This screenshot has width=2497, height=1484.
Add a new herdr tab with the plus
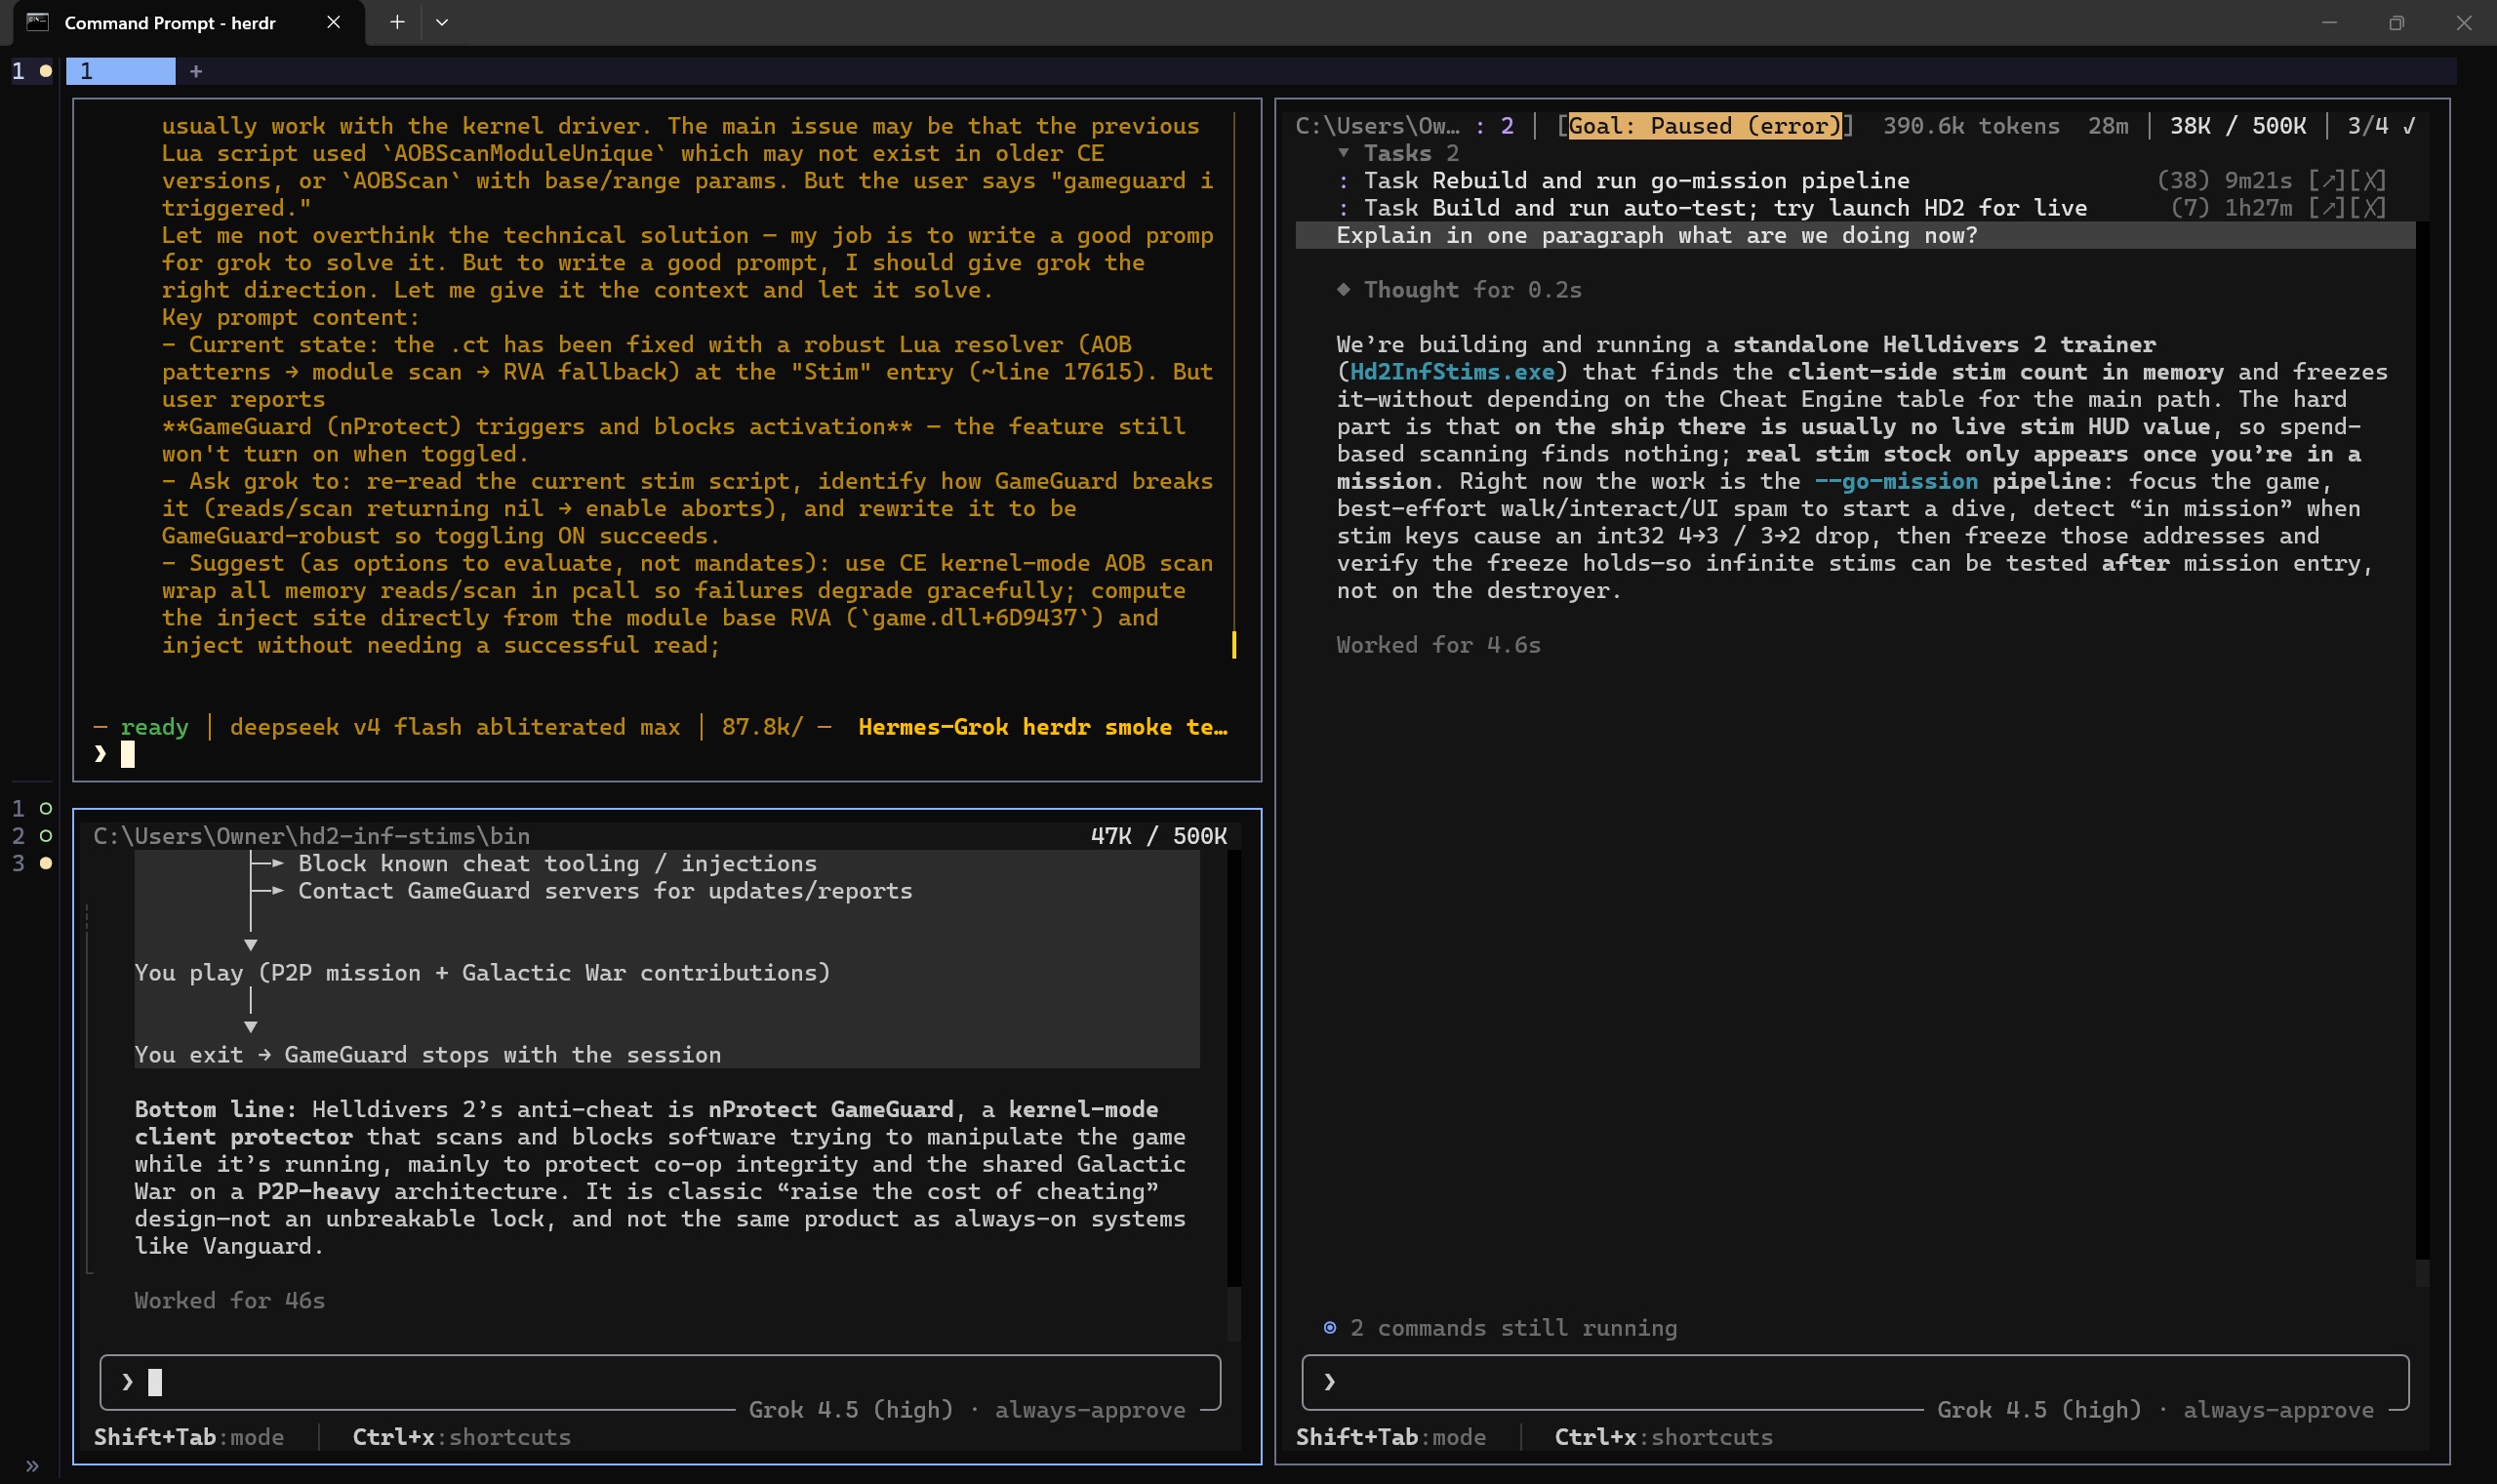[196, 71]
